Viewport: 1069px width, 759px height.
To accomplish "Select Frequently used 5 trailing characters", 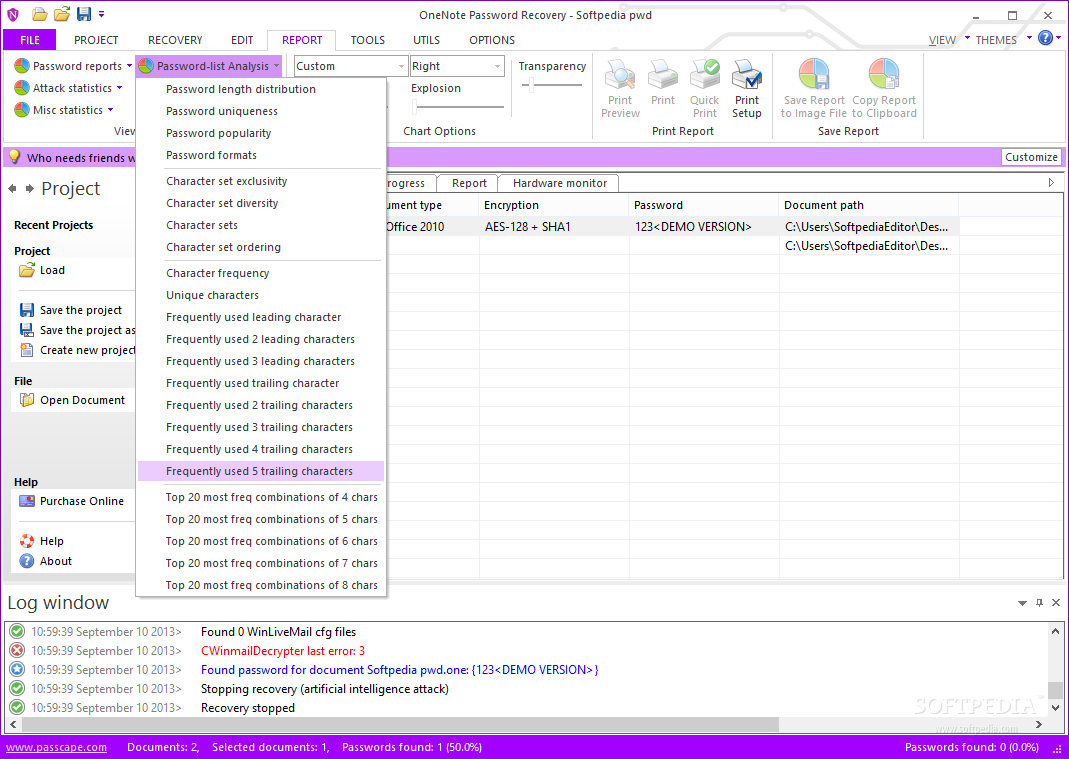I will [260, 471].
